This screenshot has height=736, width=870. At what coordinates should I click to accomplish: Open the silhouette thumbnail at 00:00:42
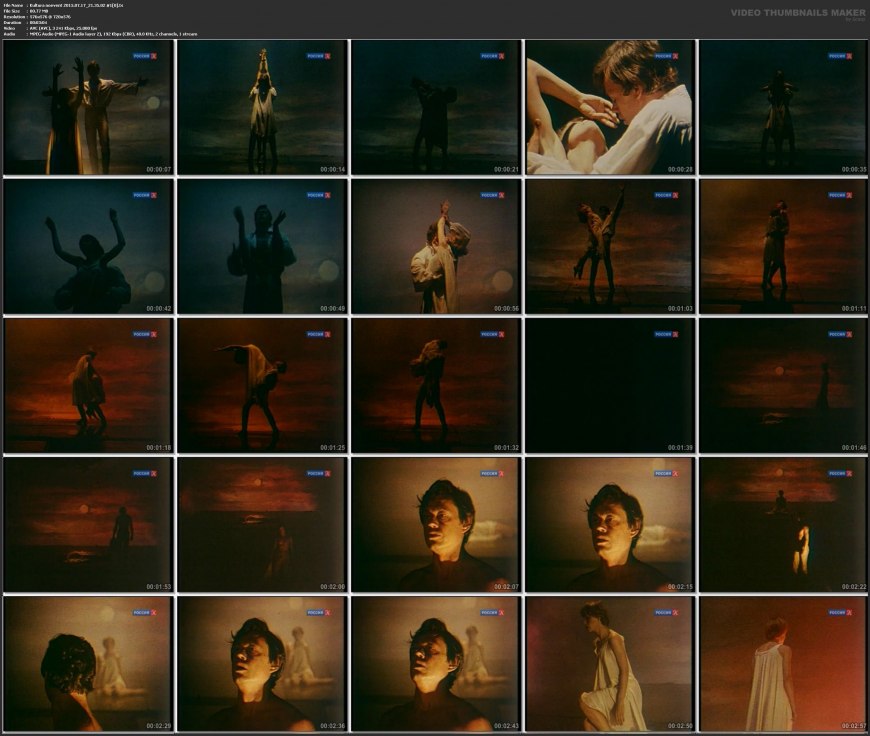pyautogui.click(x=87, y=247)
